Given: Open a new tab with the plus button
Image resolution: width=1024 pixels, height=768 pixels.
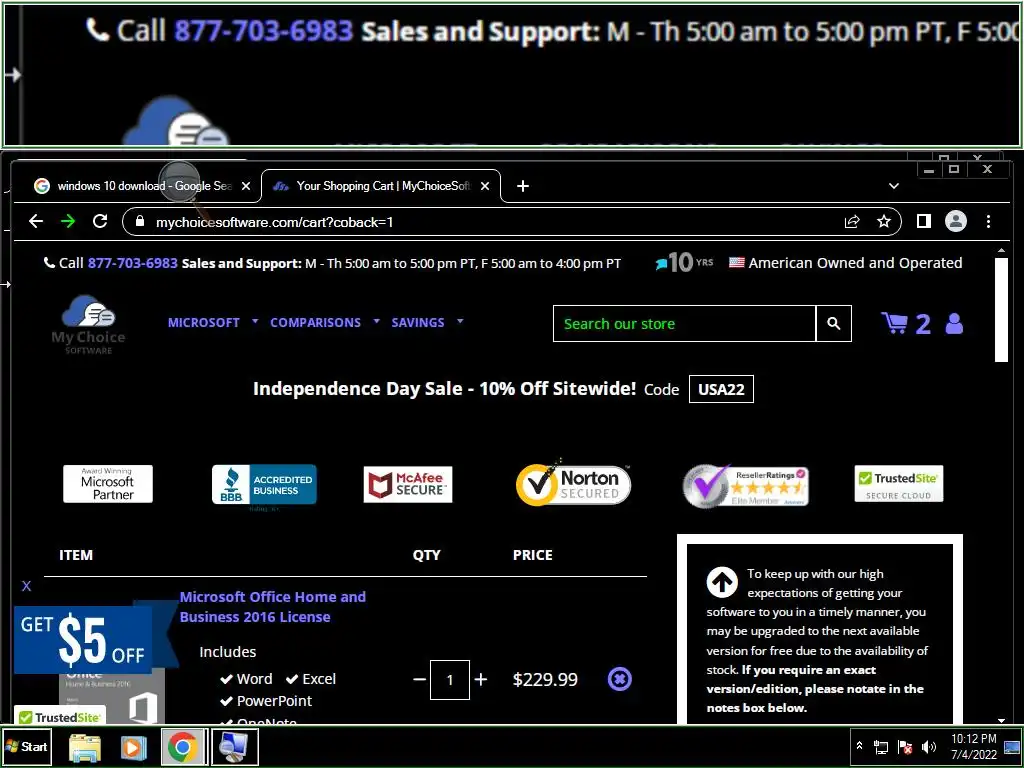Looking at the screenshot, I should 522,186.
